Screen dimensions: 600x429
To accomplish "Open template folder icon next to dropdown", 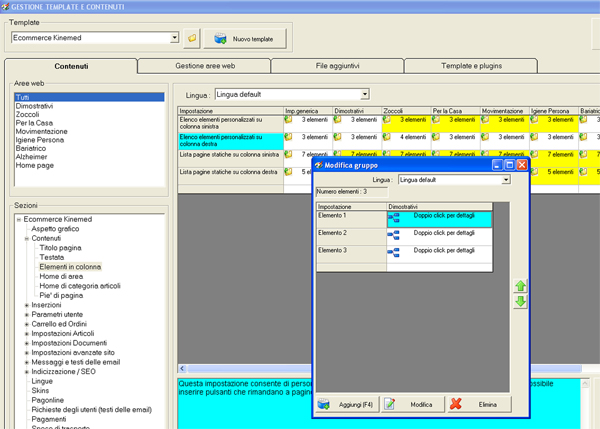I will 192,38.
